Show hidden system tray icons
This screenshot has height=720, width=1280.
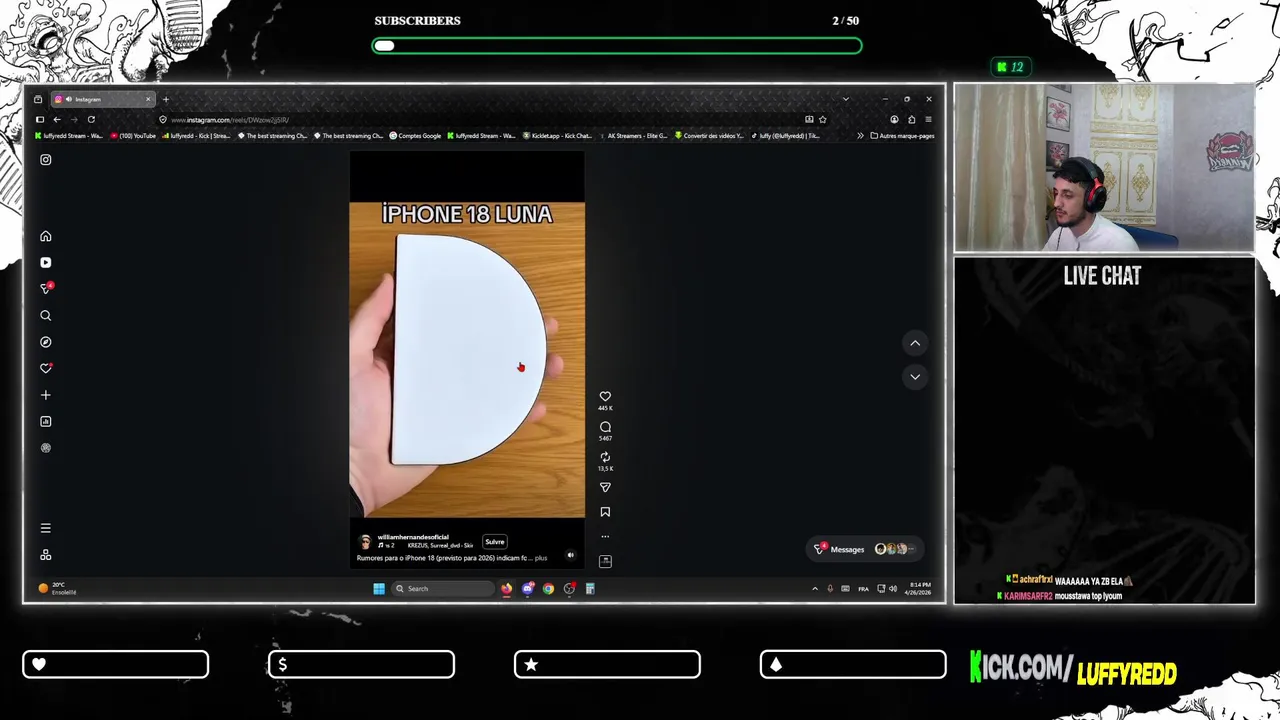click(x=814, y=588)
